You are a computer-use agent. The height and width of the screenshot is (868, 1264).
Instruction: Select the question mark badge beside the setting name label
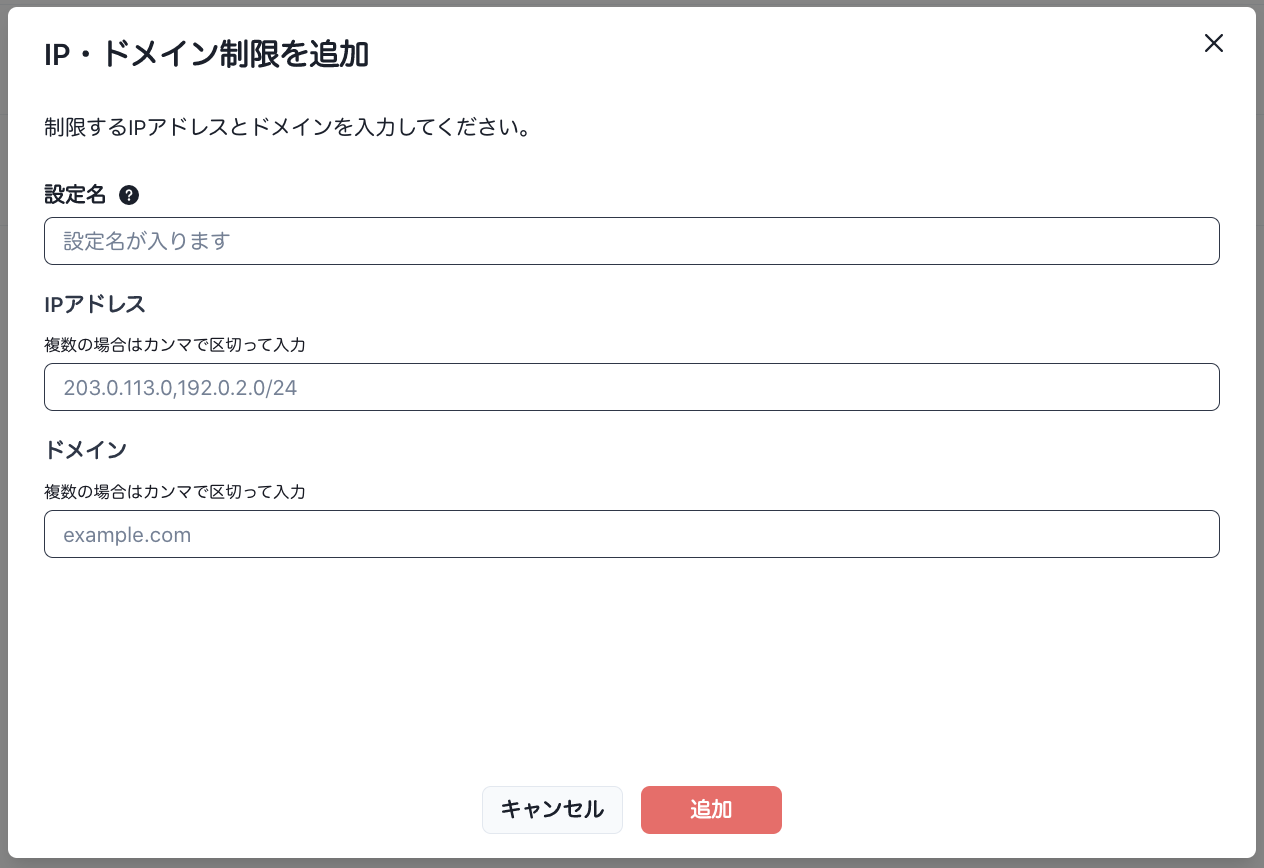tap(128, 196)
